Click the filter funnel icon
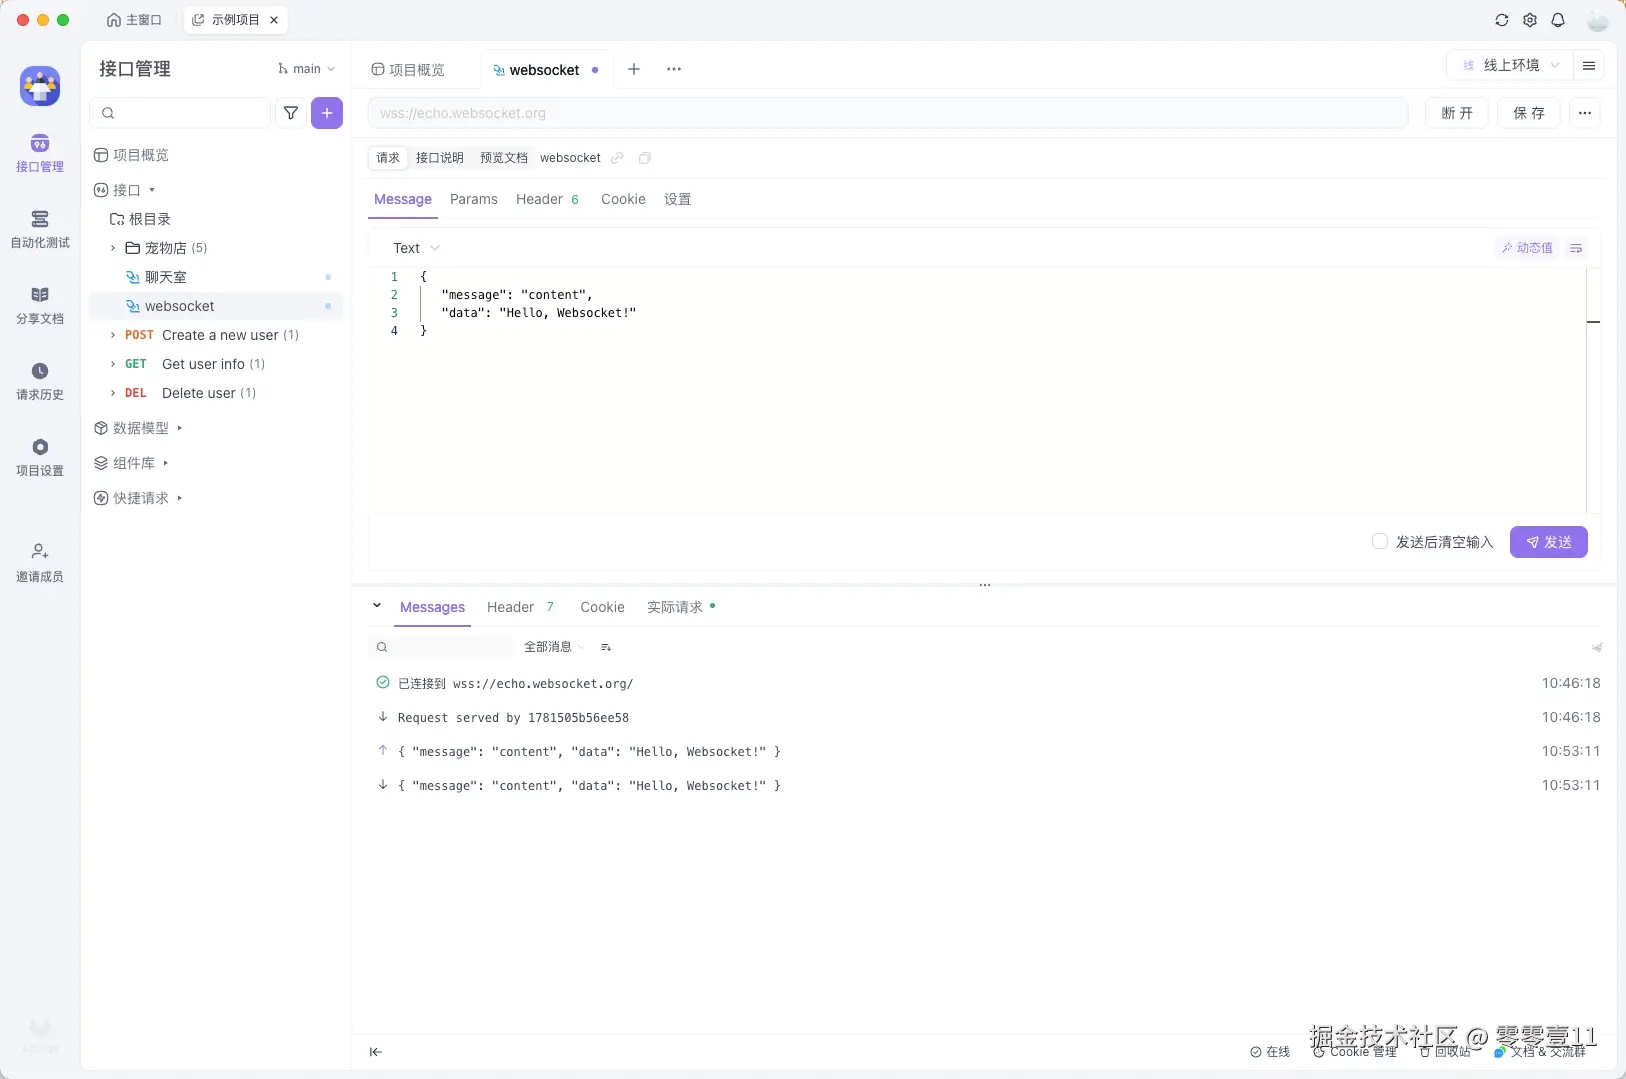This screenshot has height=1079, width=1626. point(291,113)
